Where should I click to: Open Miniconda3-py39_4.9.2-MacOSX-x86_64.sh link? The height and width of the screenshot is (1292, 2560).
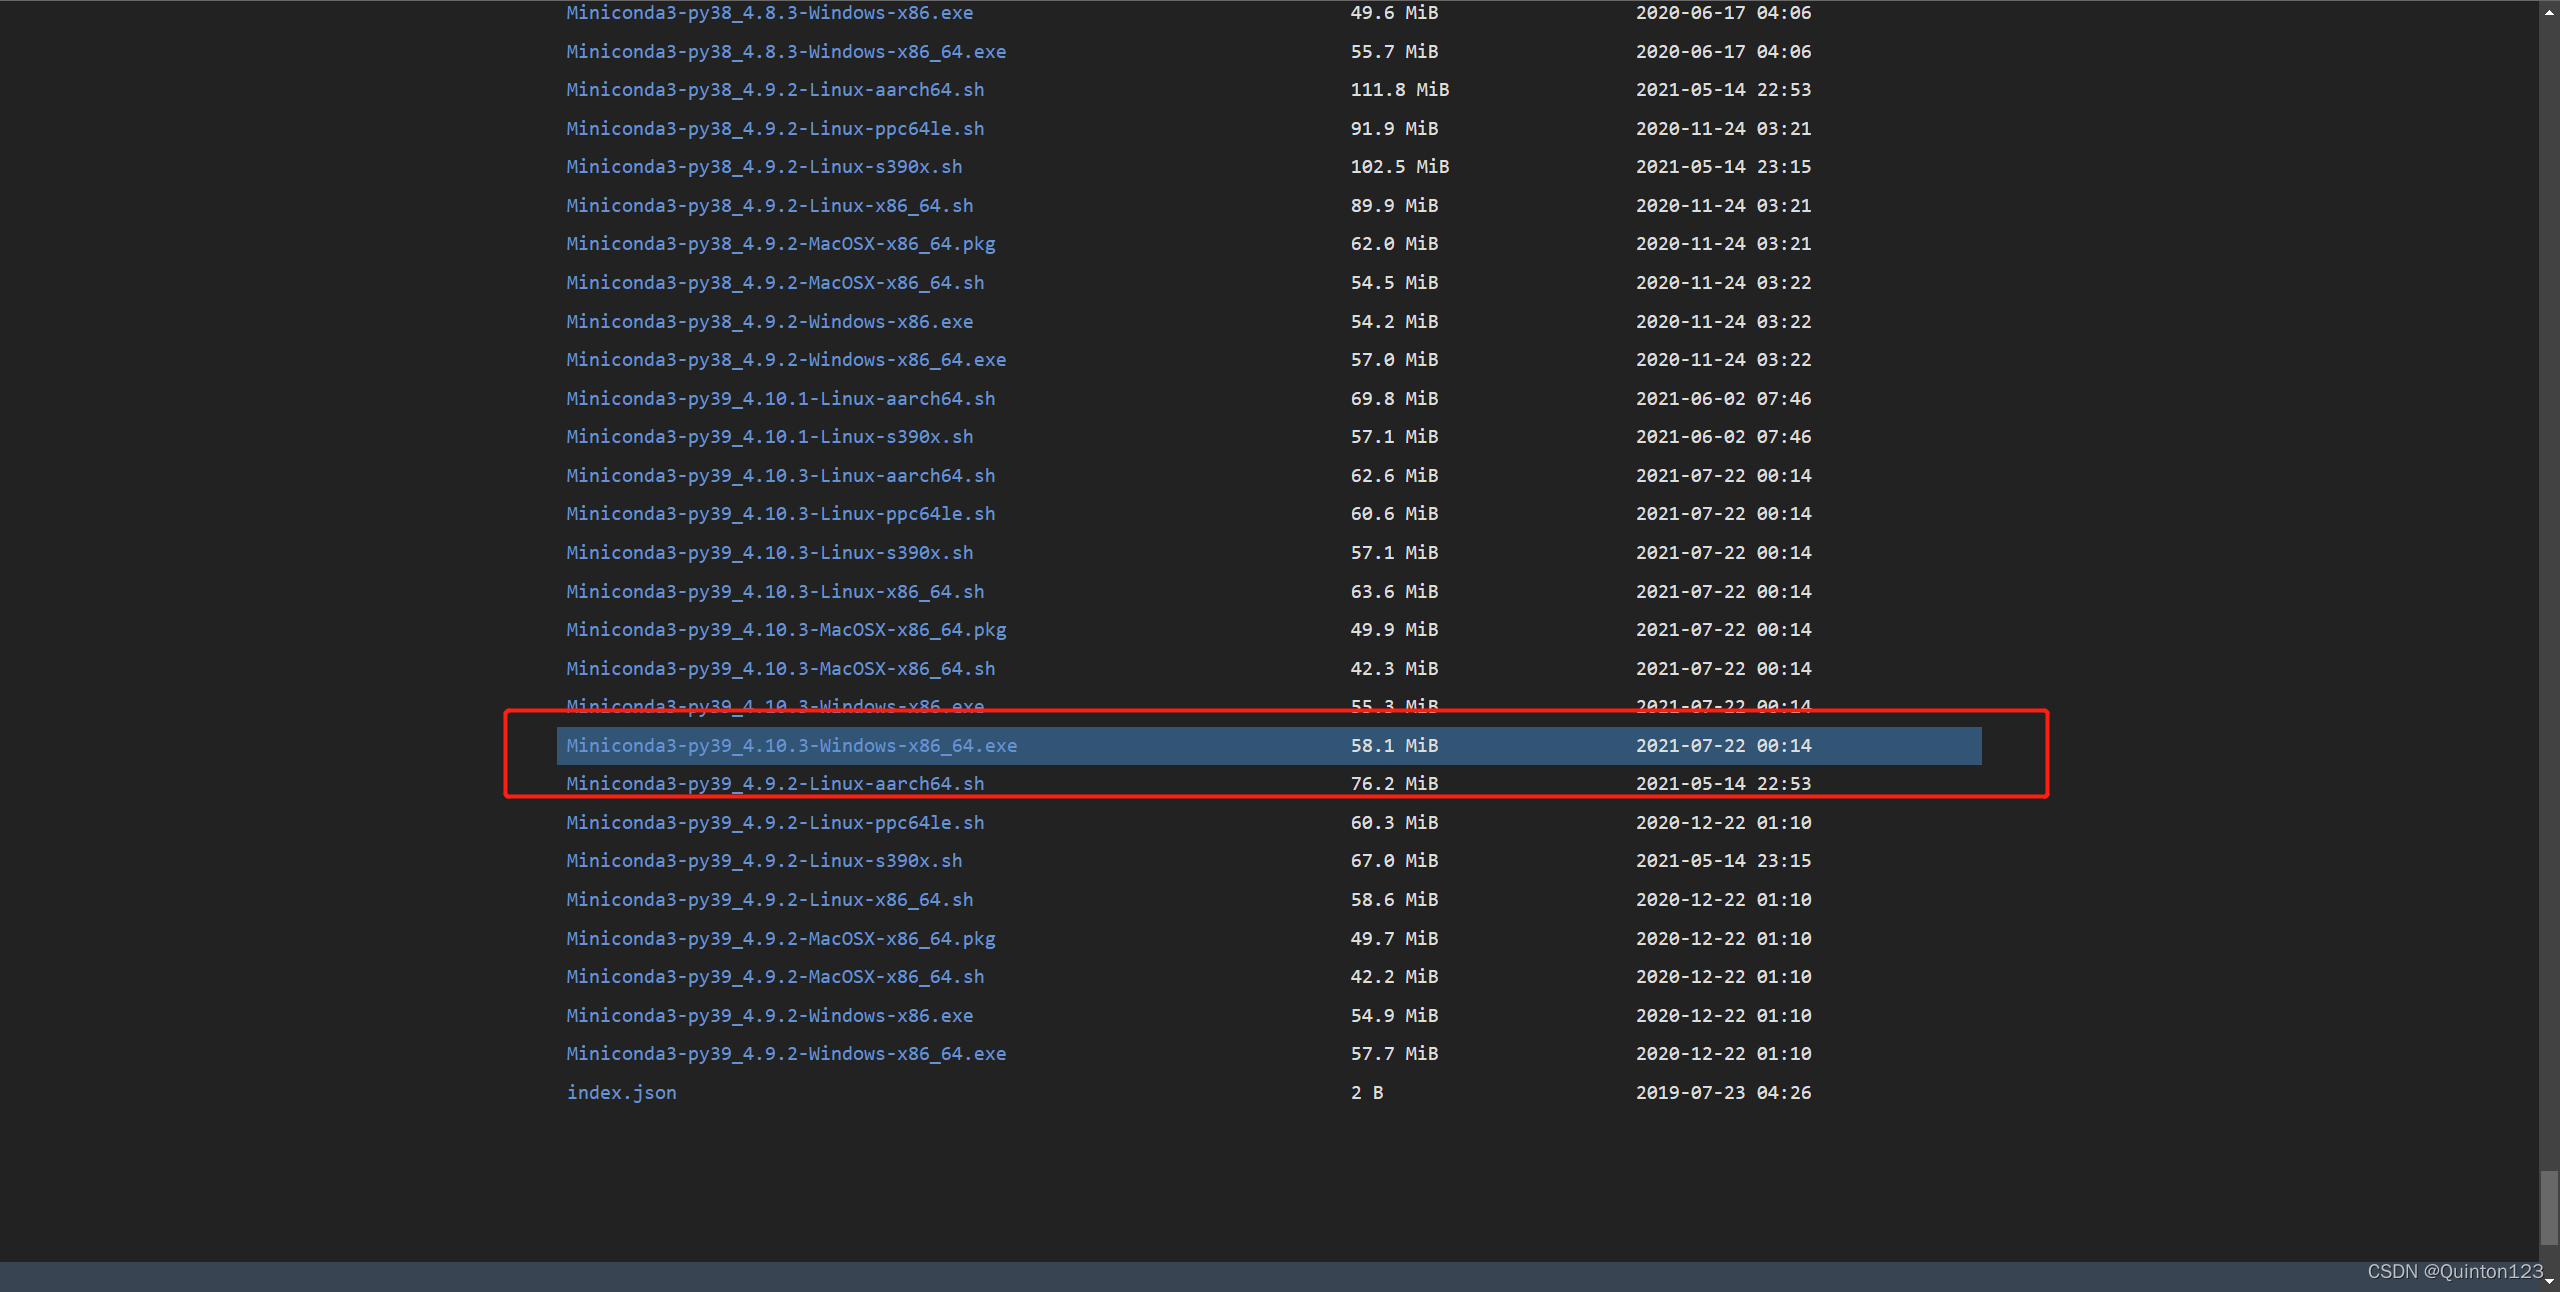(775, 977)
